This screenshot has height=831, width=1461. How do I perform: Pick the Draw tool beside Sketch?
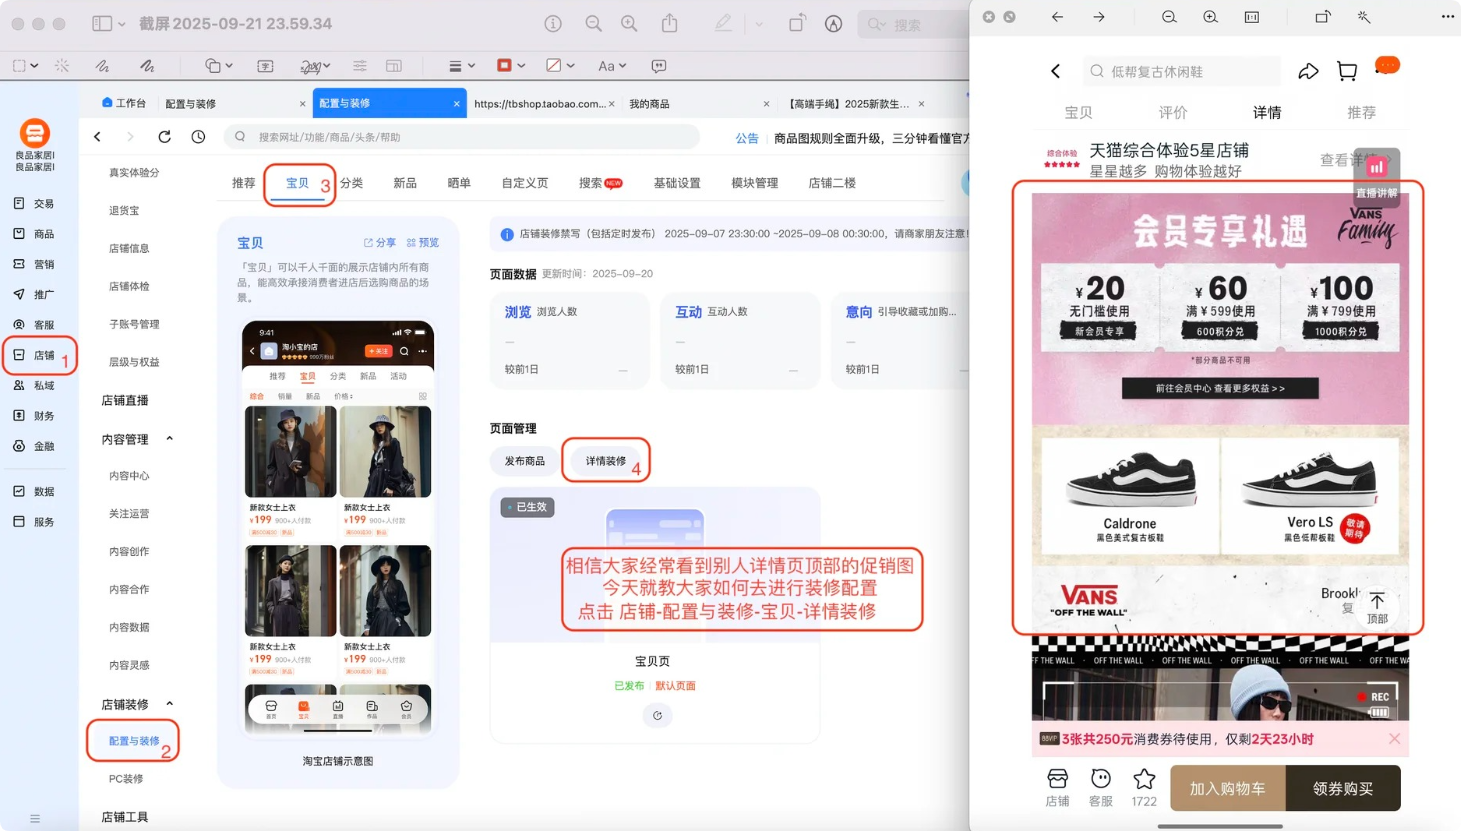coord(147,66)
